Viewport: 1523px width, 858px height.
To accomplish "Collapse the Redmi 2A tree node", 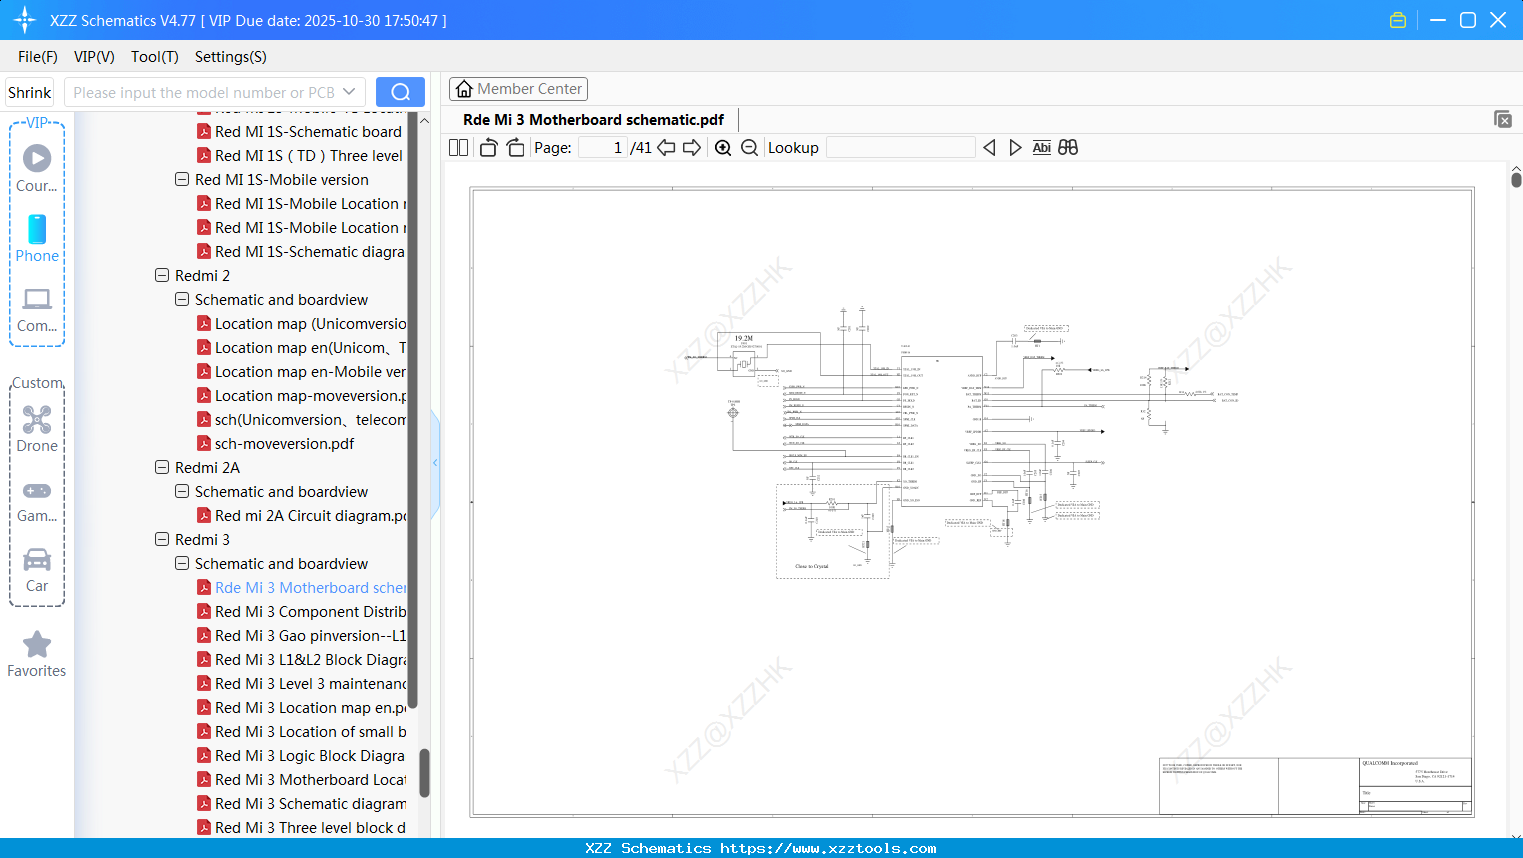I will coord(161,467).
